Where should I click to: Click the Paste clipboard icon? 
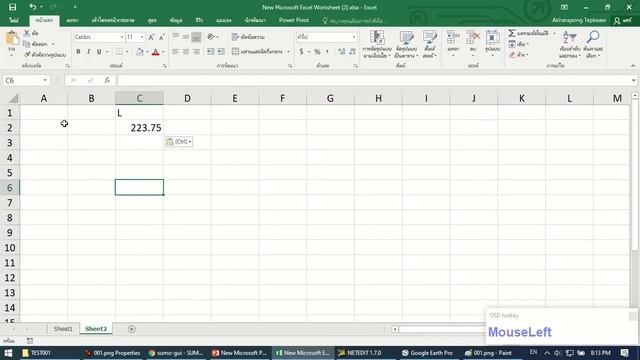(12, 39)
